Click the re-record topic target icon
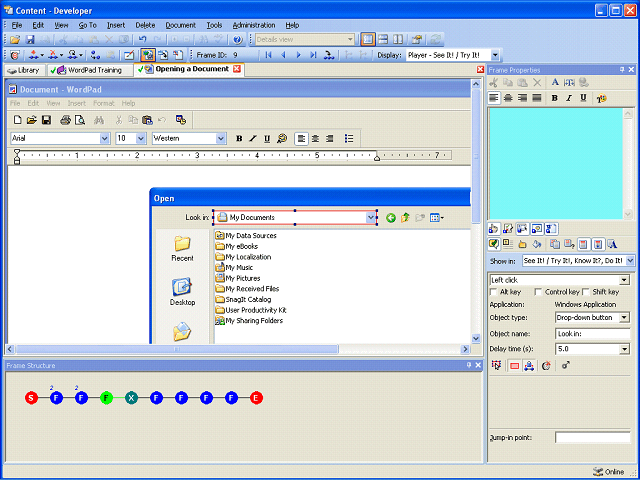The height and width of the screenshot is (480, 640). 15,55
